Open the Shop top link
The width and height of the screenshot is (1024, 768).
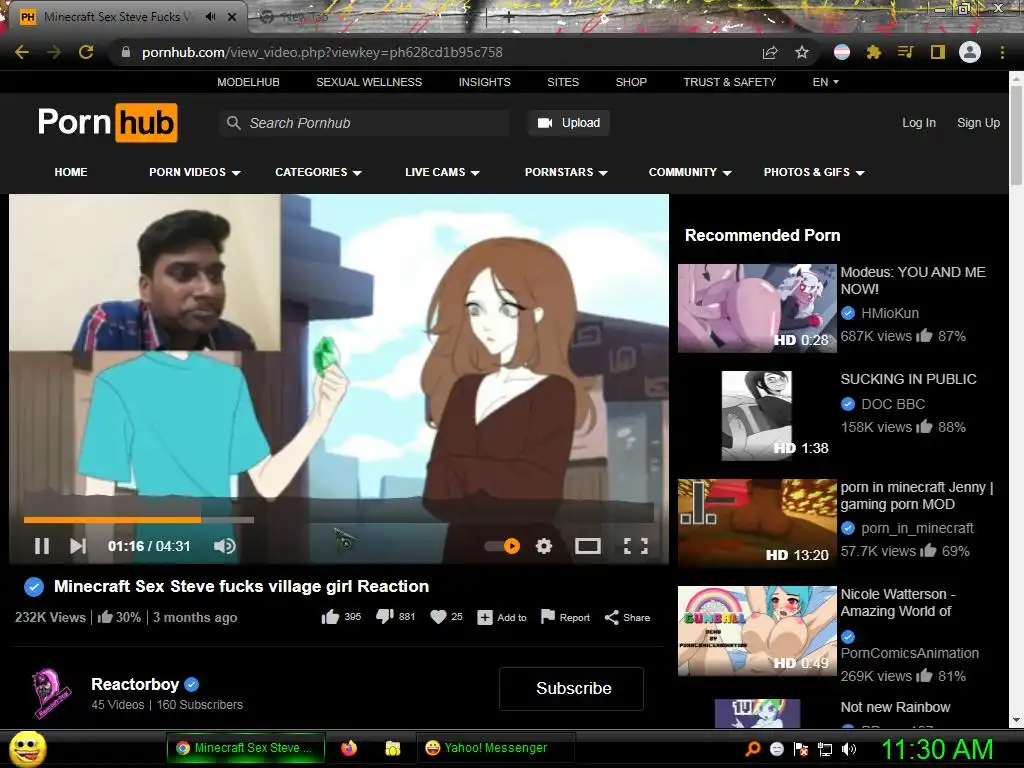pos(631,82)
